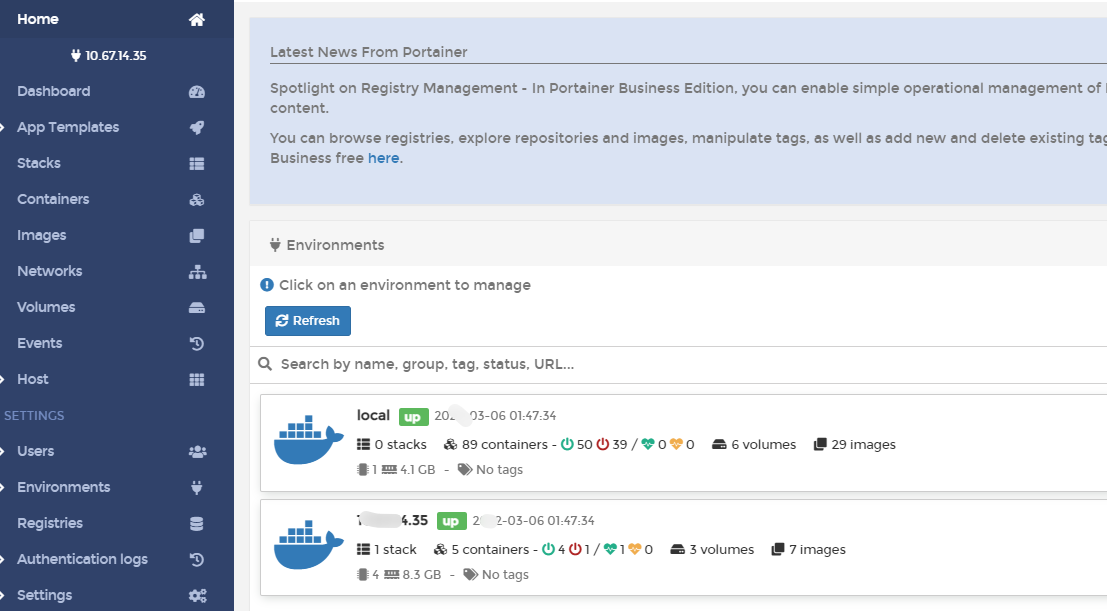Expand the Settings sidebar section
1107x611 pixels.
click(x=6, y=595)
